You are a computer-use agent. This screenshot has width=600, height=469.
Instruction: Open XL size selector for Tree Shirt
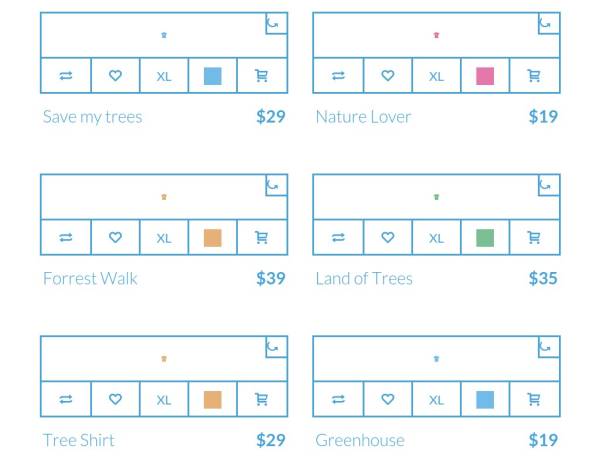[x=164, y=399]
